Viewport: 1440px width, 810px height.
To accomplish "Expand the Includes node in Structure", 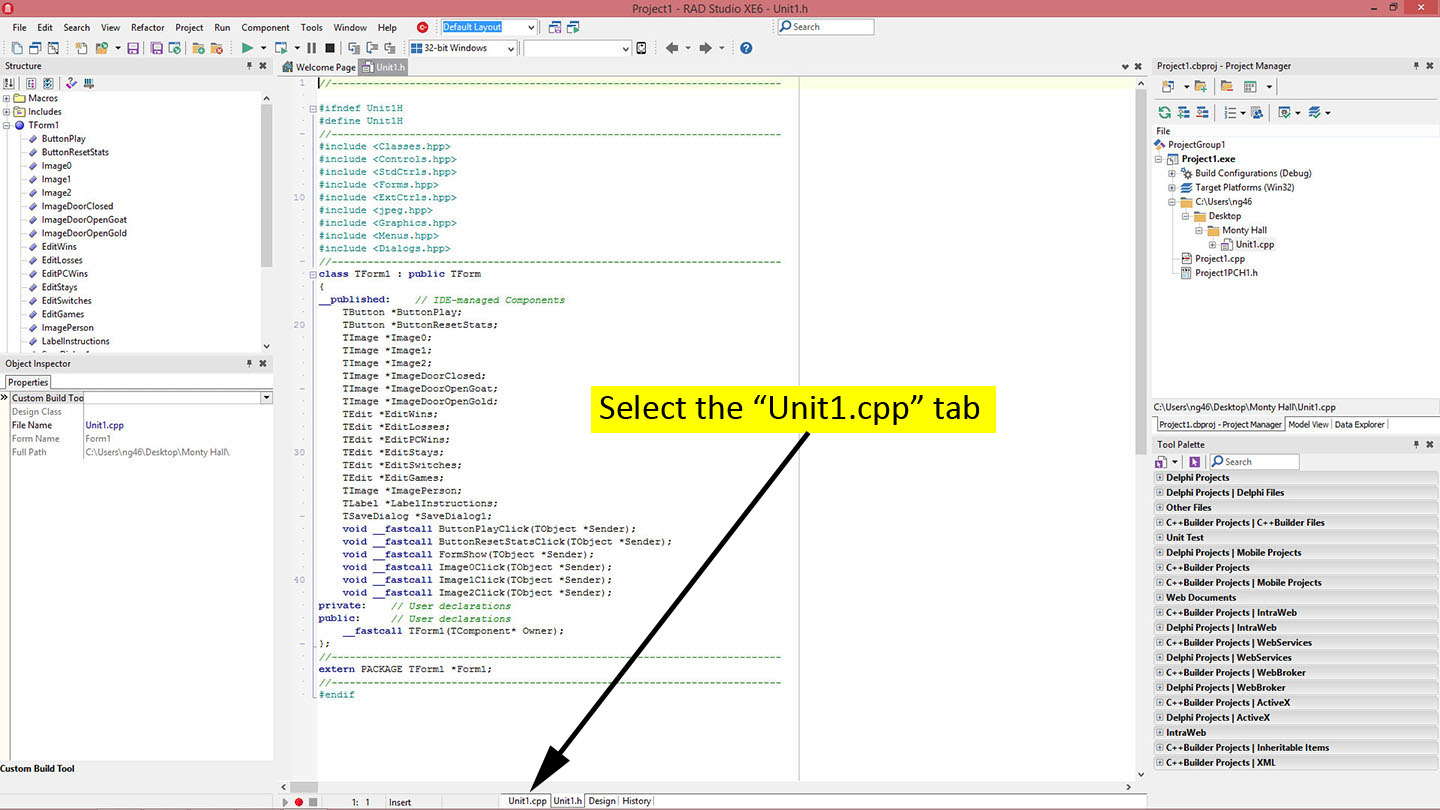I will [x=7, y=112].
